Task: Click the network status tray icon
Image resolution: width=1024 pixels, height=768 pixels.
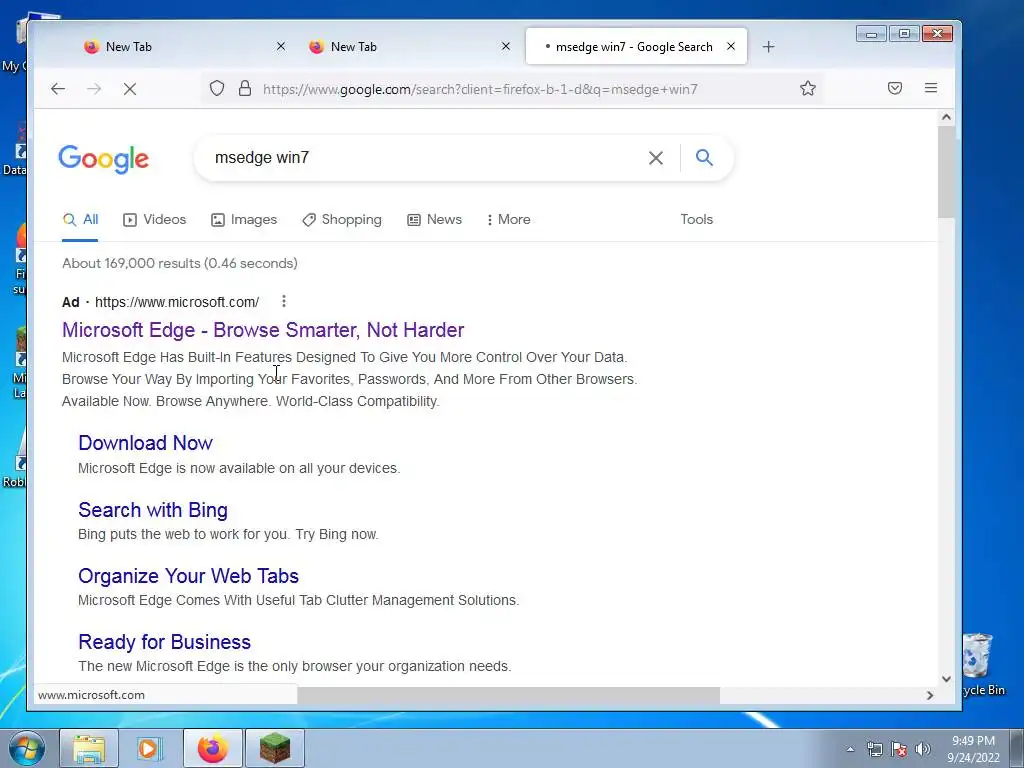Action: tap(874, 749)
